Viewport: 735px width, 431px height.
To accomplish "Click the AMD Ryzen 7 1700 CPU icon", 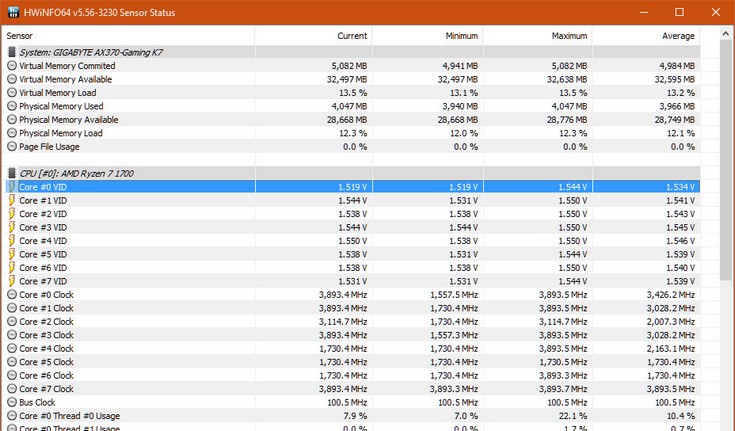I will point(11,173).
